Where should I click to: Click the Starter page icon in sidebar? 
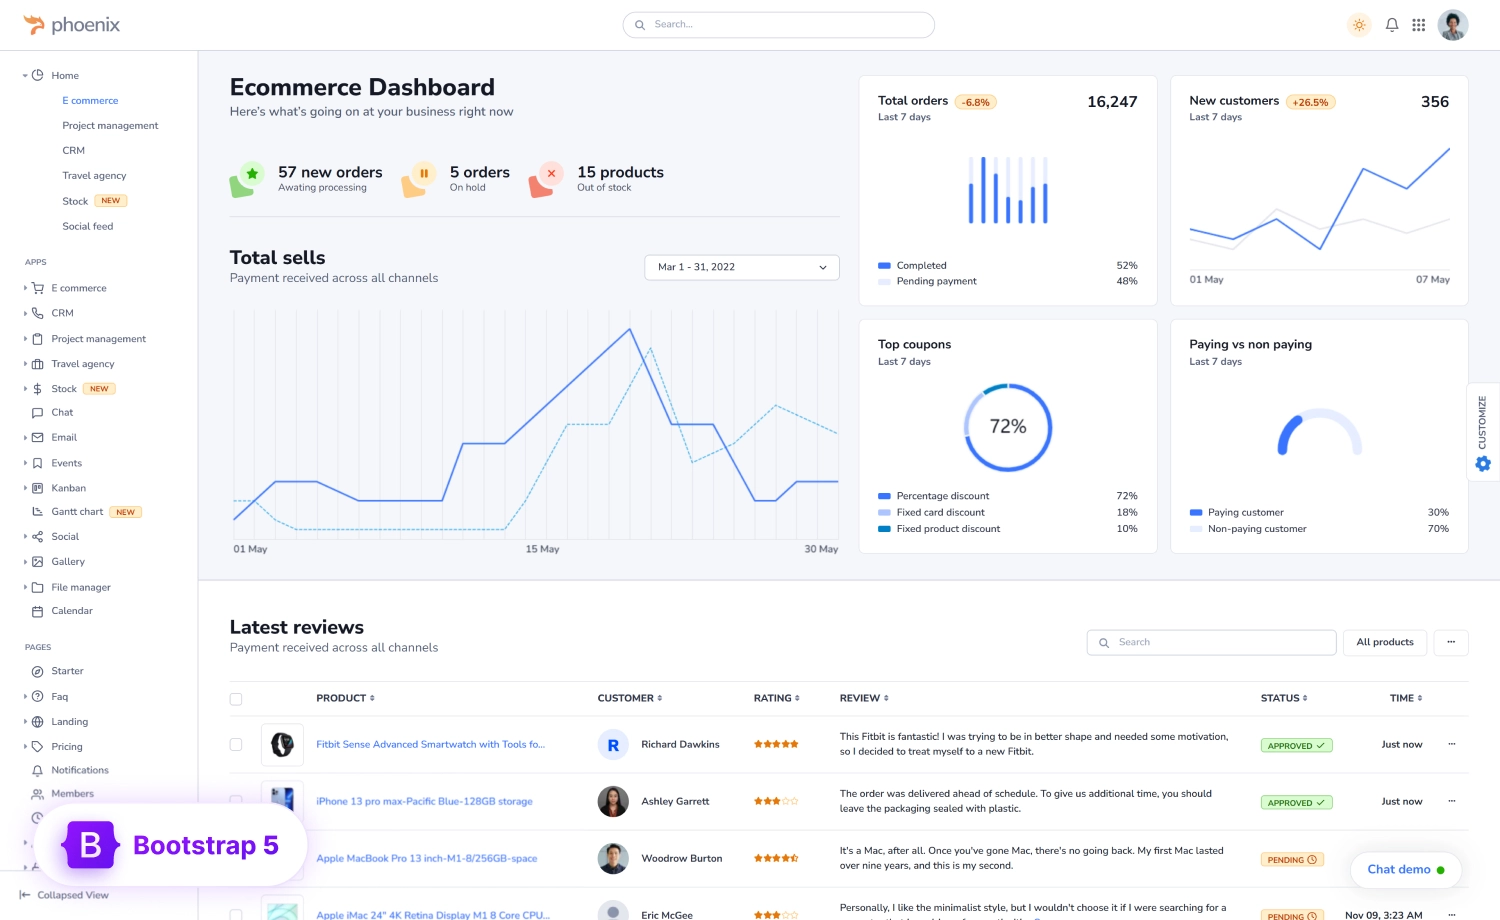tap(37, 672)
